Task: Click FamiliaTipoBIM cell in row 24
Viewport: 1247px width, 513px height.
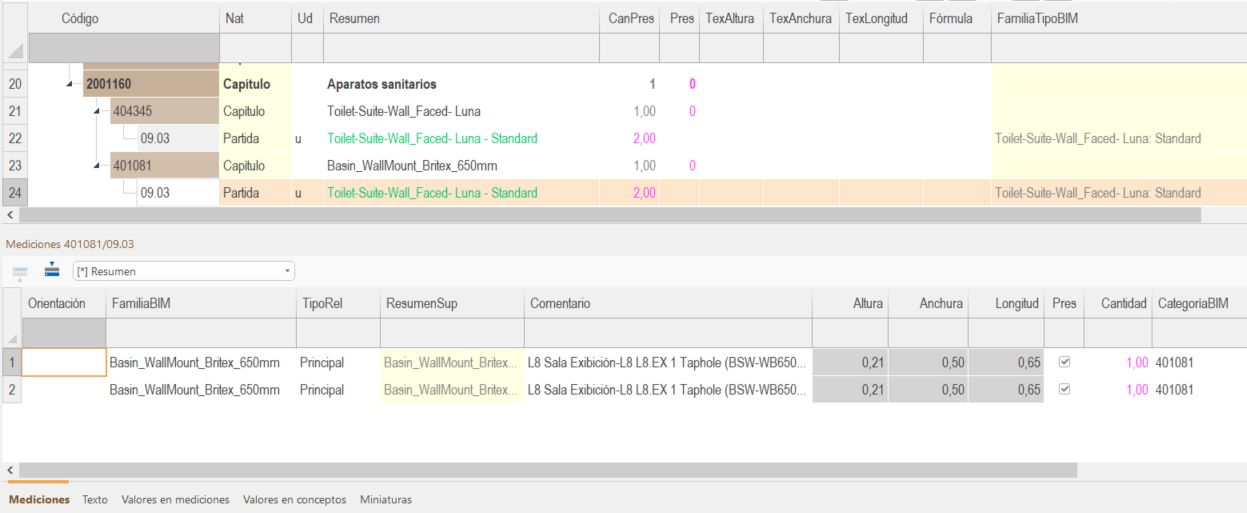Action: 1119,193
